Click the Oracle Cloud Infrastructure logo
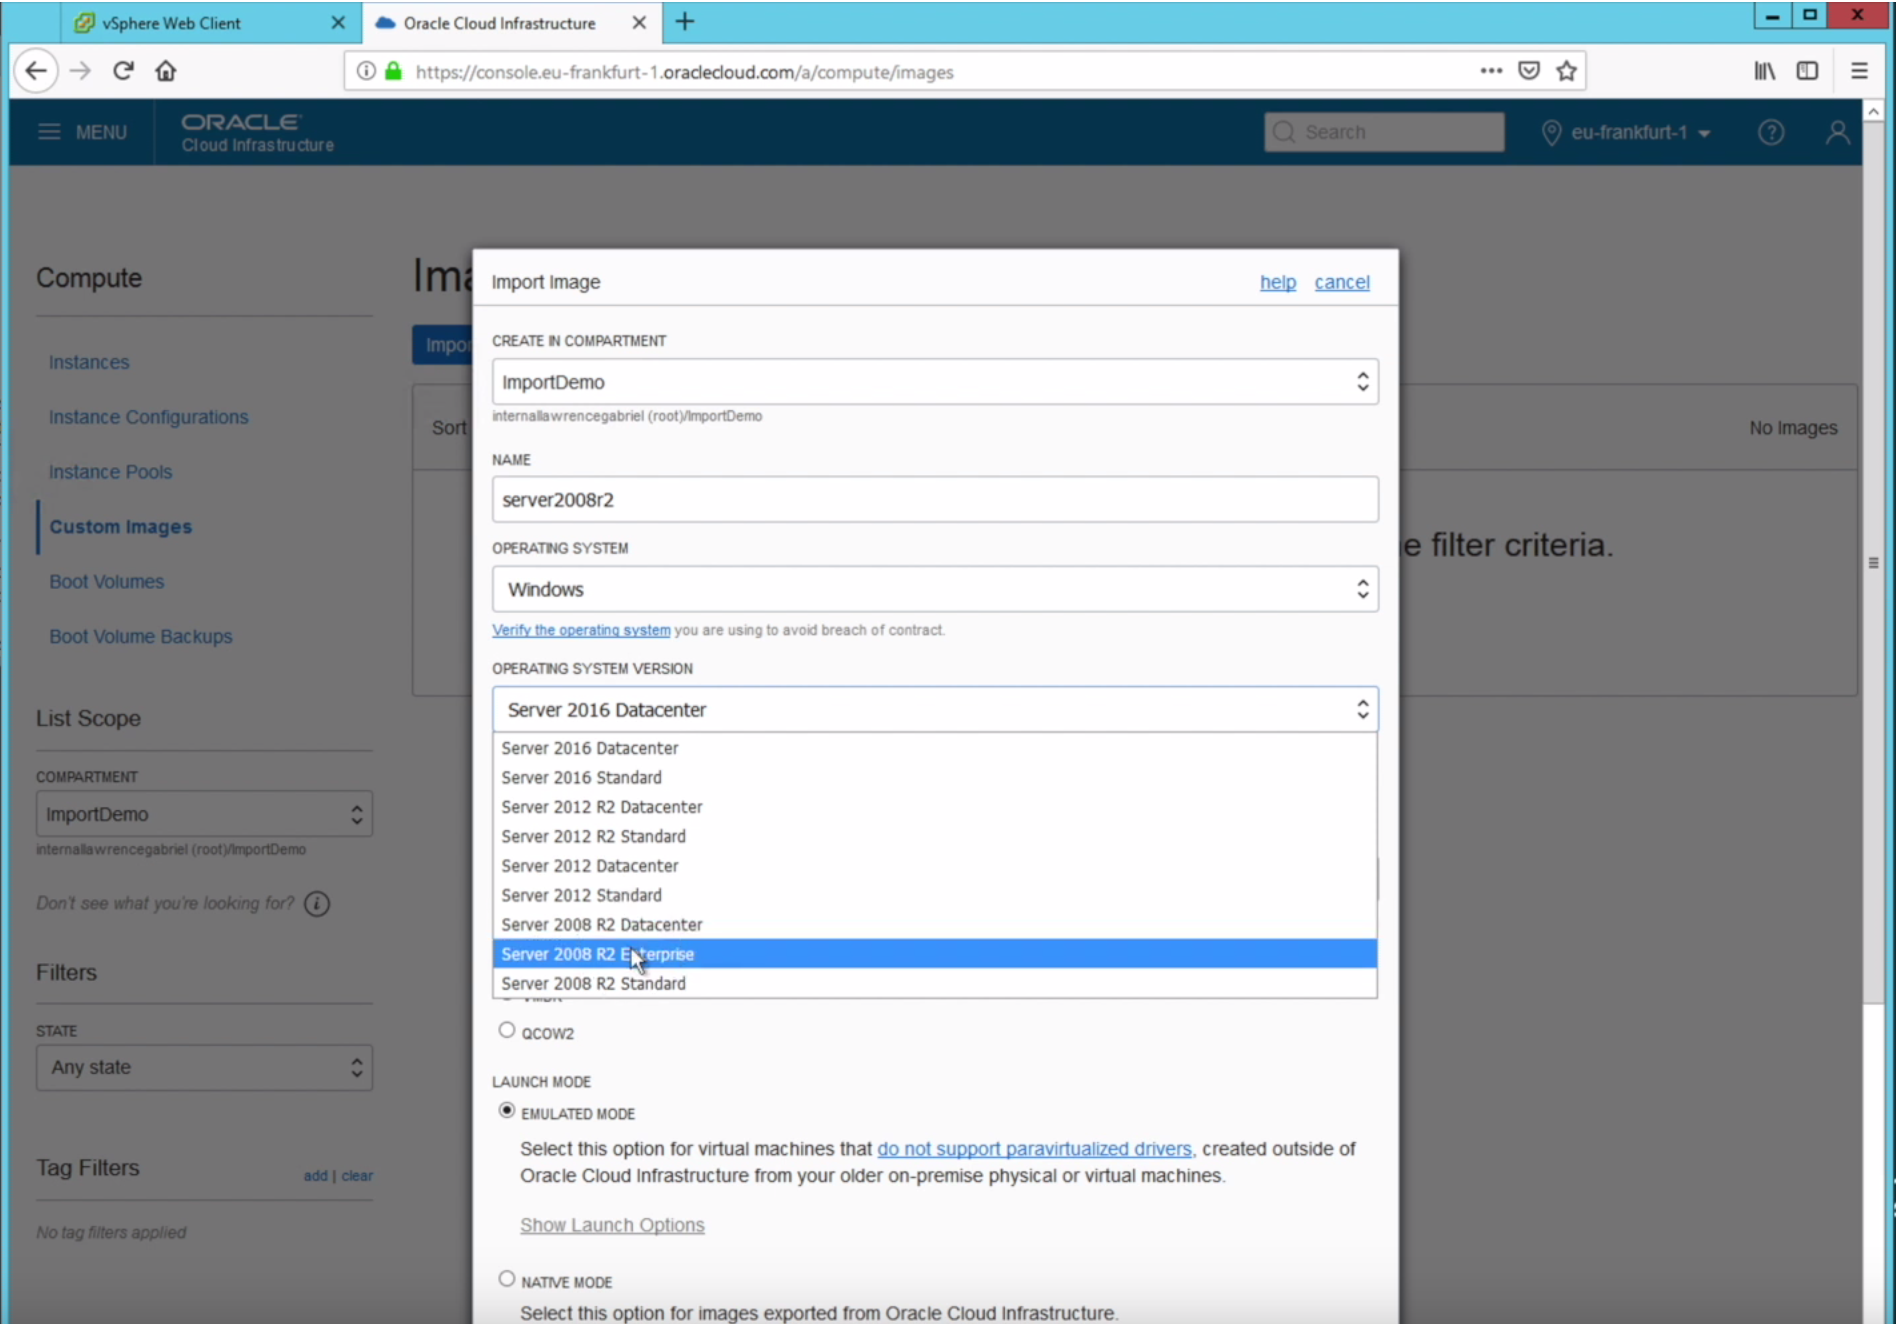 click(257, 132)
